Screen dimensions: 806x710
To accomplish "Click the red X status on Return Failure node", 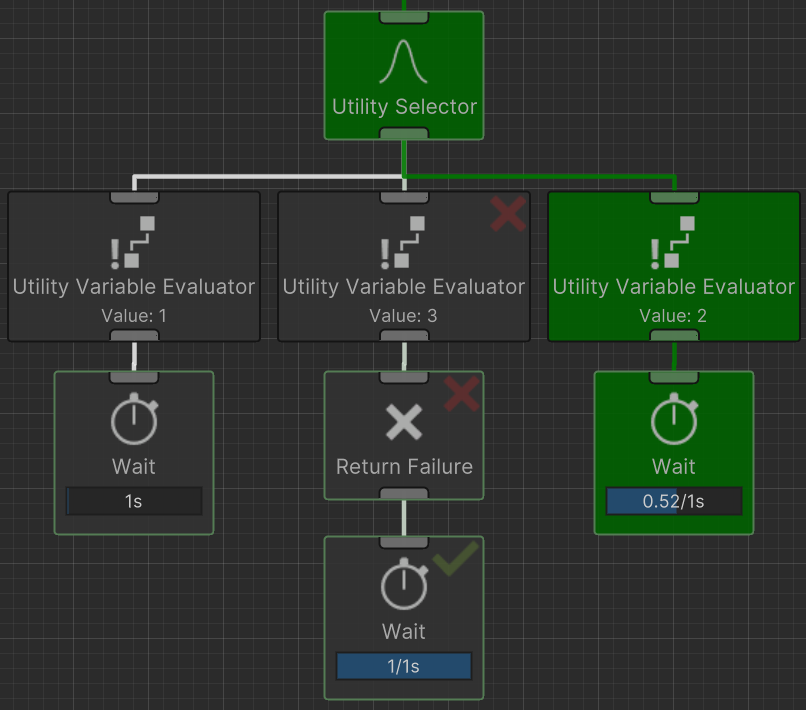I will pyautogui.click(x=461, y=394).
